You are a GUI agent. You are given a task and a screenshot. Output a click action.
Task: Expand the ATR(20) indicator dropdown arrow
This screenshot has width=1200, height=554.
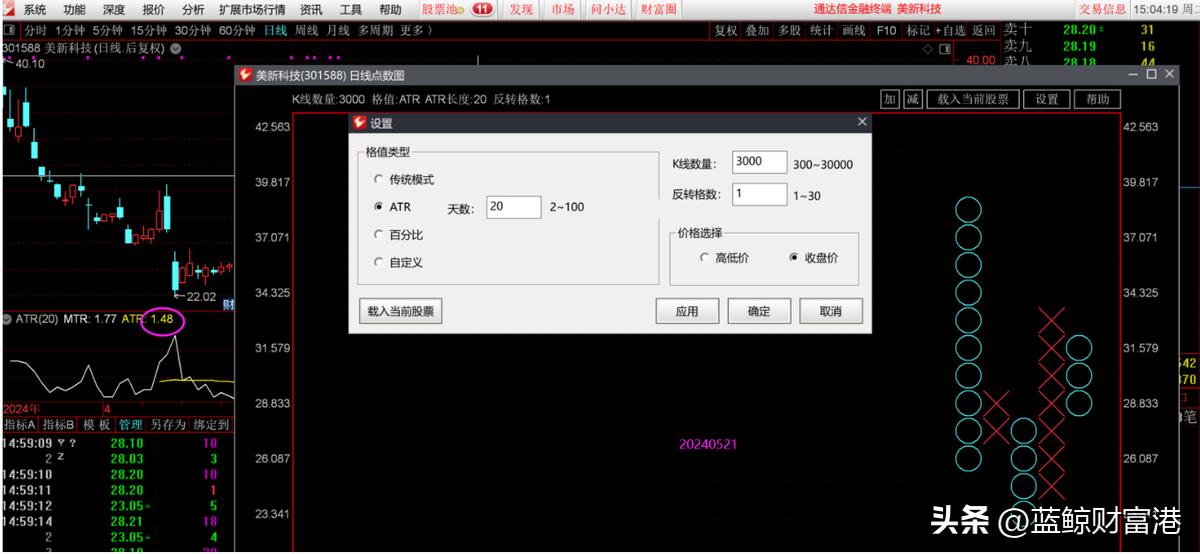coord(6,319)
